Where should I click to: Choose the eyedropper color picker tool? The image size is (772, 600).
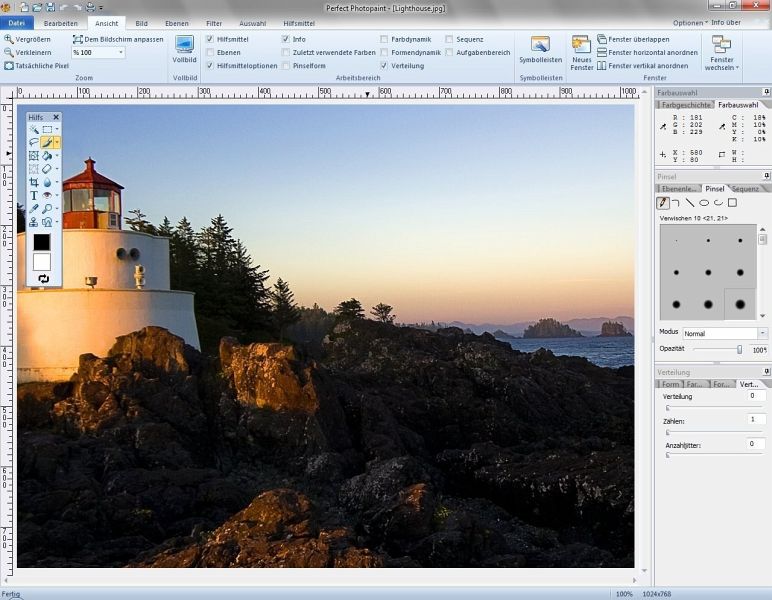pyautogui.click(x=34, y=209)
